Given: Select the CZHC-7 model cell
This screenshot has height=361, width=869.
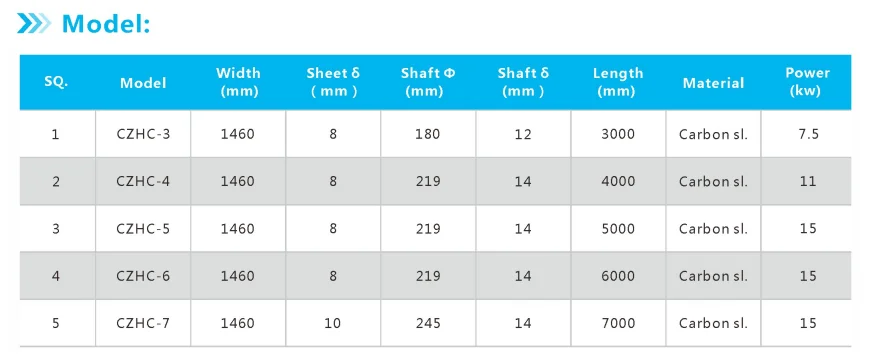Looking at the screenshot, I should point(143,323).
